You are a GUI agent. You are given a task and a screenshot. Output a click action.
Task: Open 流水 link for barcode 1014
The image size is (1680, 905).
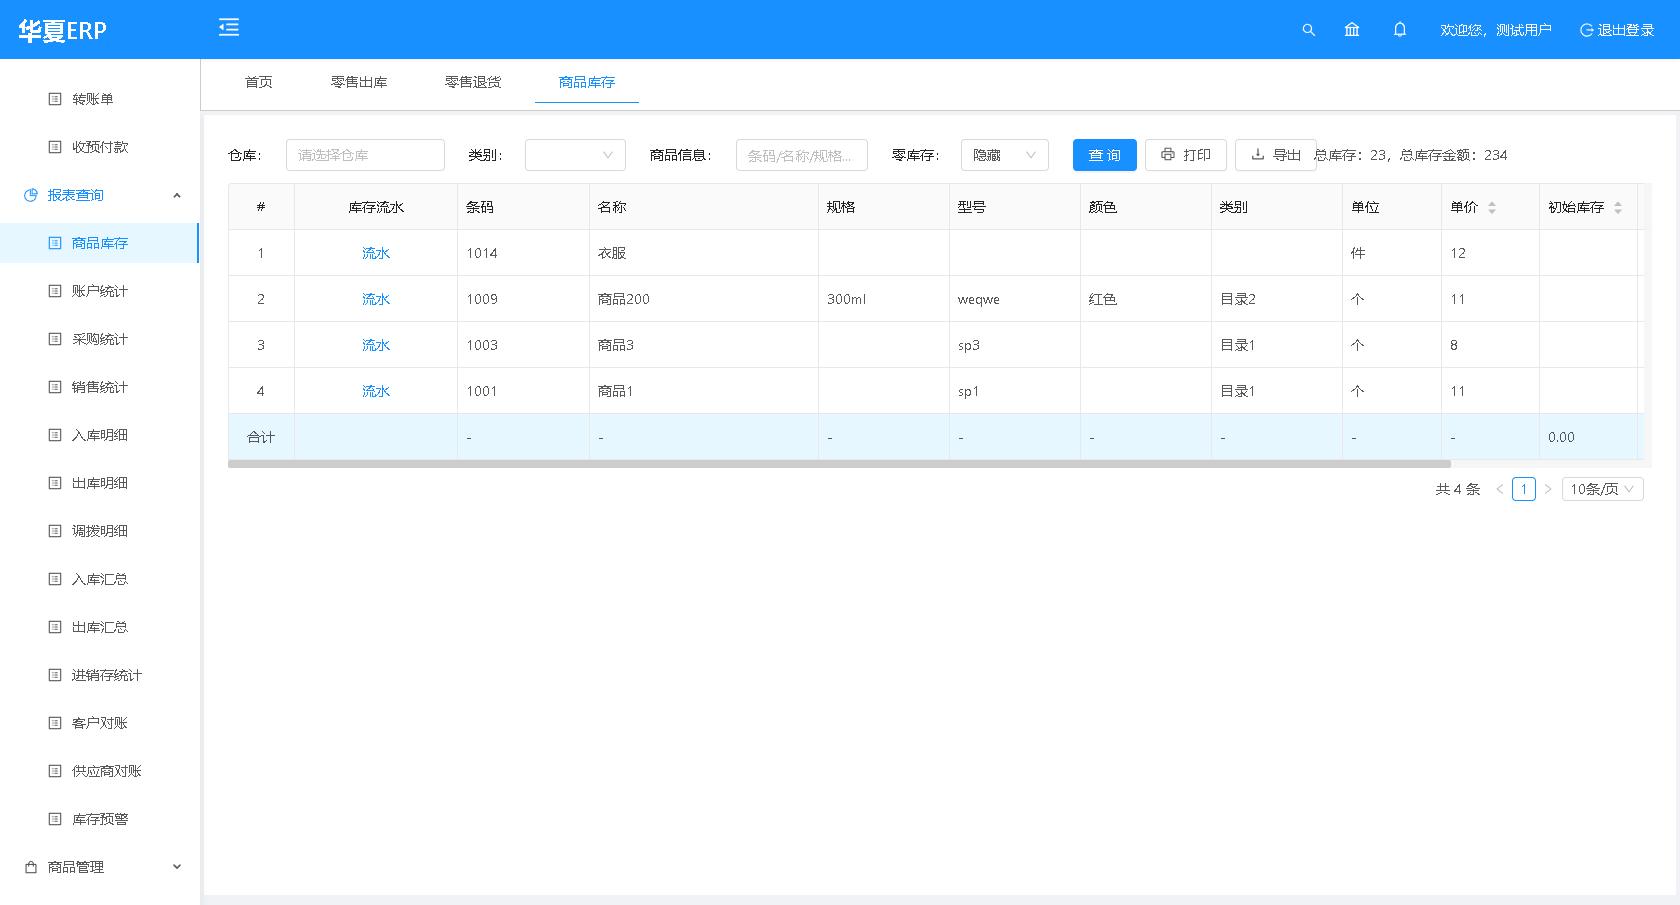[x=375, y=252]
